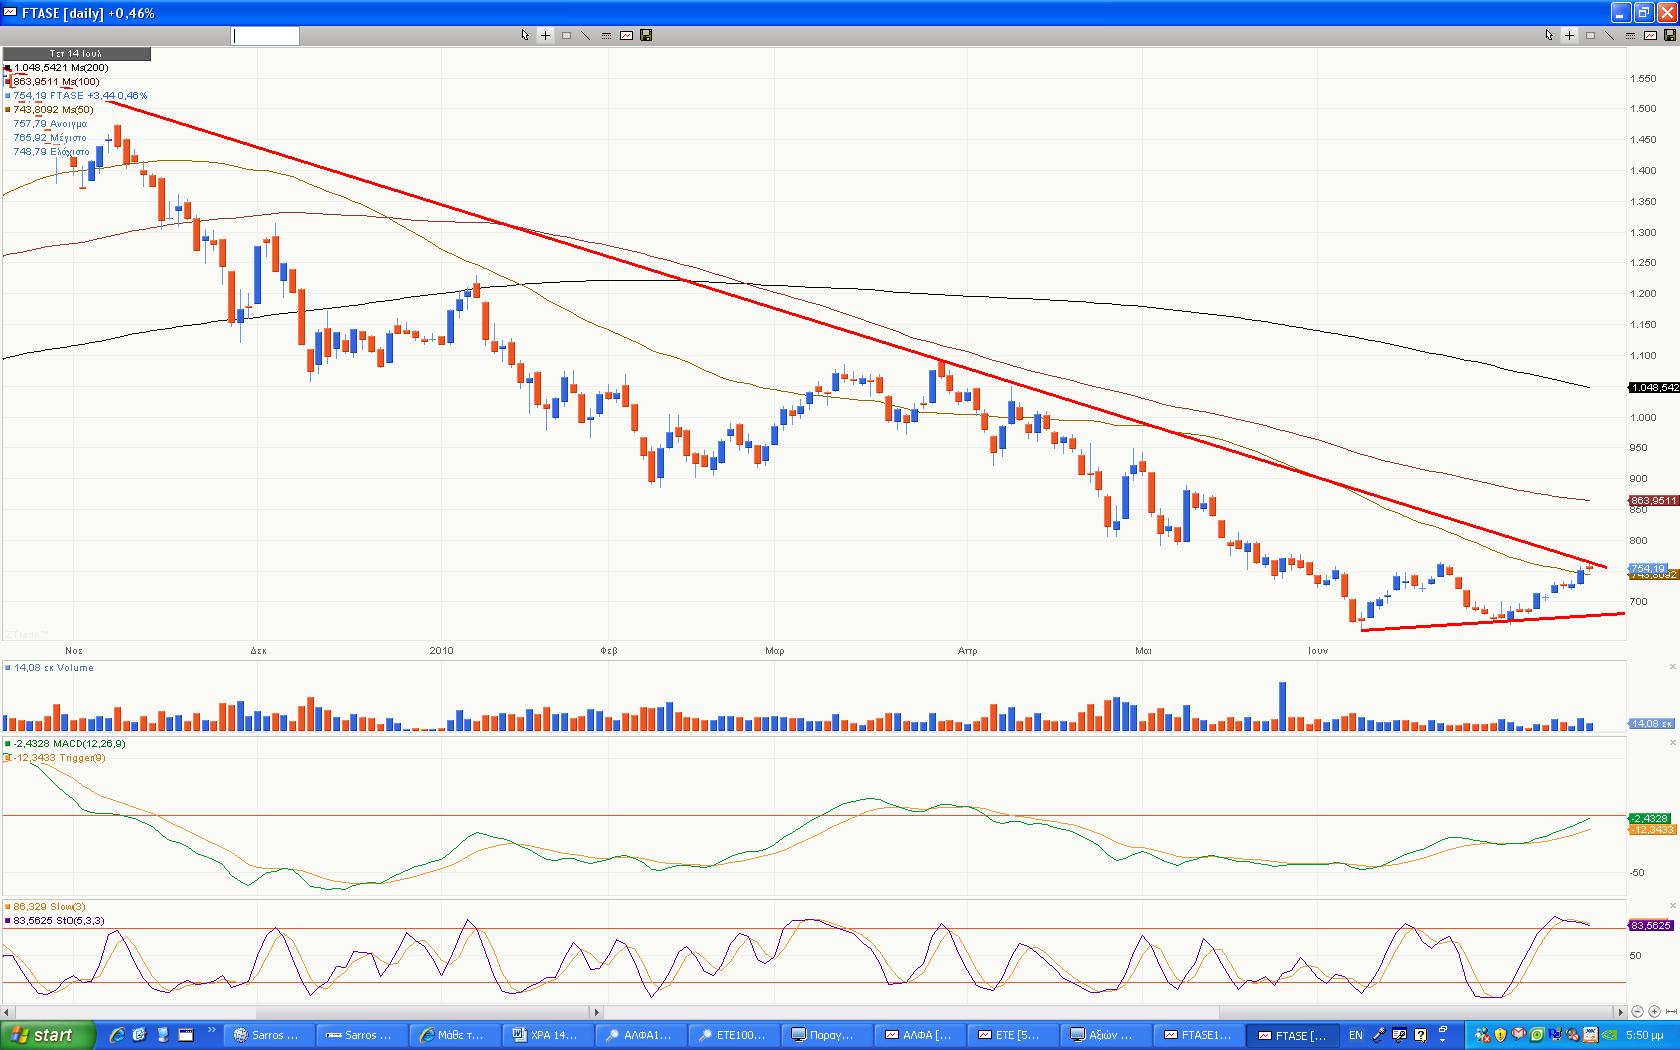Image resolution: width=1680 pixels, height=1050 pixels.
Task: Switch to the ΧΡΑ 14 Word document
Action: click(x=548, y=1035)
